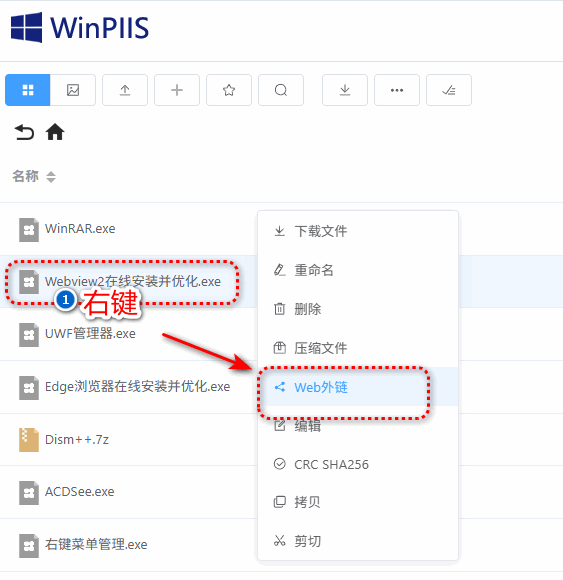Screen dimensions: 563x580
Task: Select the Dism++.7z archive icon
Action: point(29,440)
